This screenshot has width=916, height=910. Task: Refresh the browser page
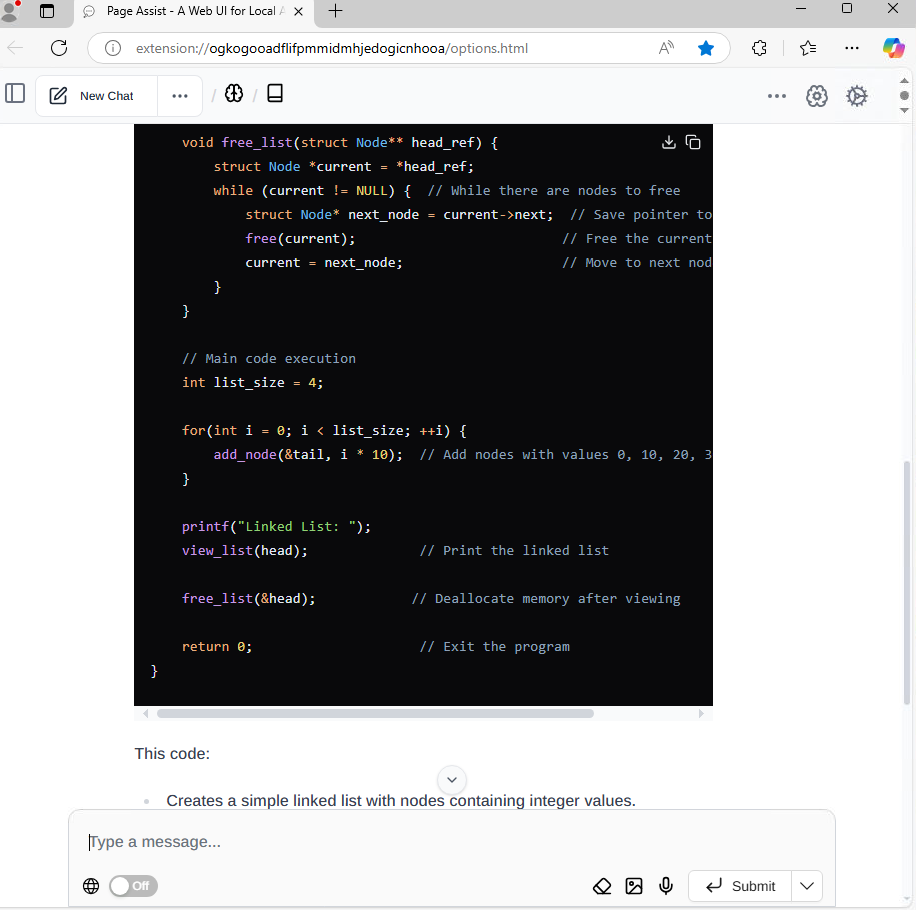click(59, 48)
